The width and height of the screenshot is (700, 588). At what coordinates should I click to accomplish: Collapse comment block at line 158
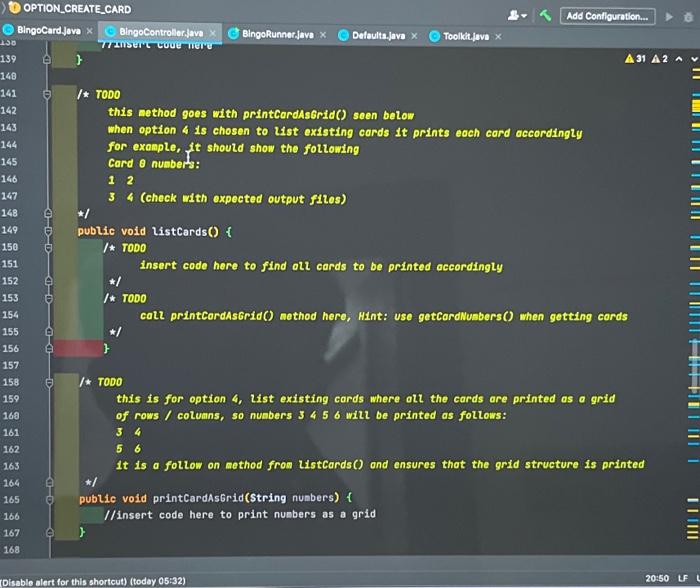click(49, 383)
